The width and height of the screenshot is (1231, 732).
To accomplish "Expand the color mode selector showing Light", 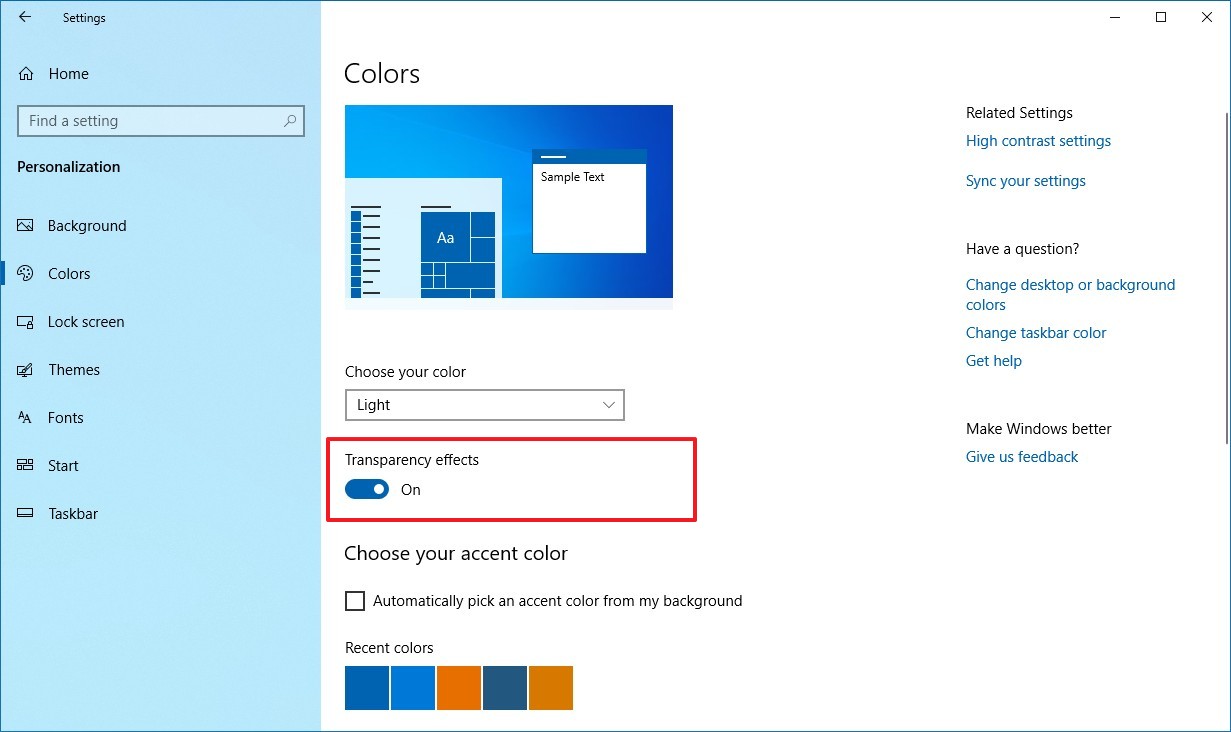I will pos(485,405).
